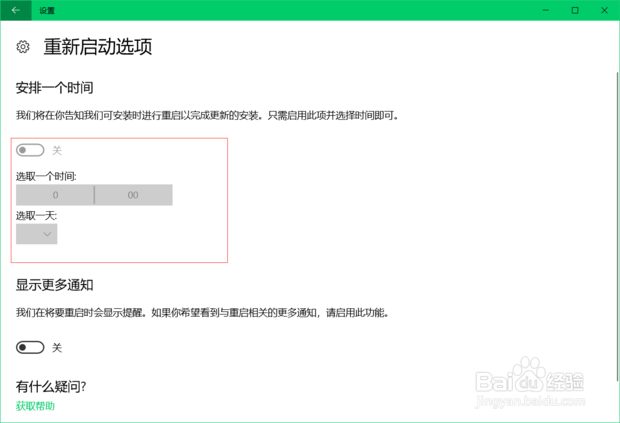The width and height of the screenshot is (620, 423).
Task: Select the minute field showing 00
Action: (x=133, y=195)
